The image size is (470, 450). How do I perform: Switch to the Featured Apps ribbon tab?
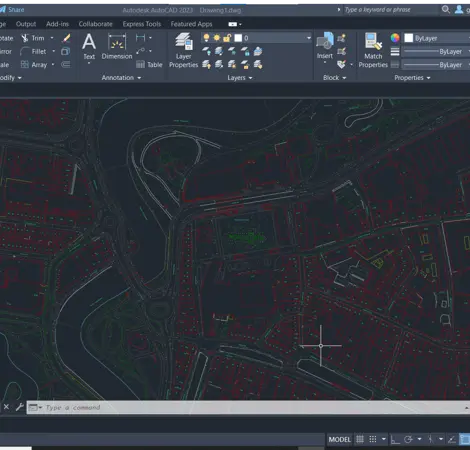point(191,24)
